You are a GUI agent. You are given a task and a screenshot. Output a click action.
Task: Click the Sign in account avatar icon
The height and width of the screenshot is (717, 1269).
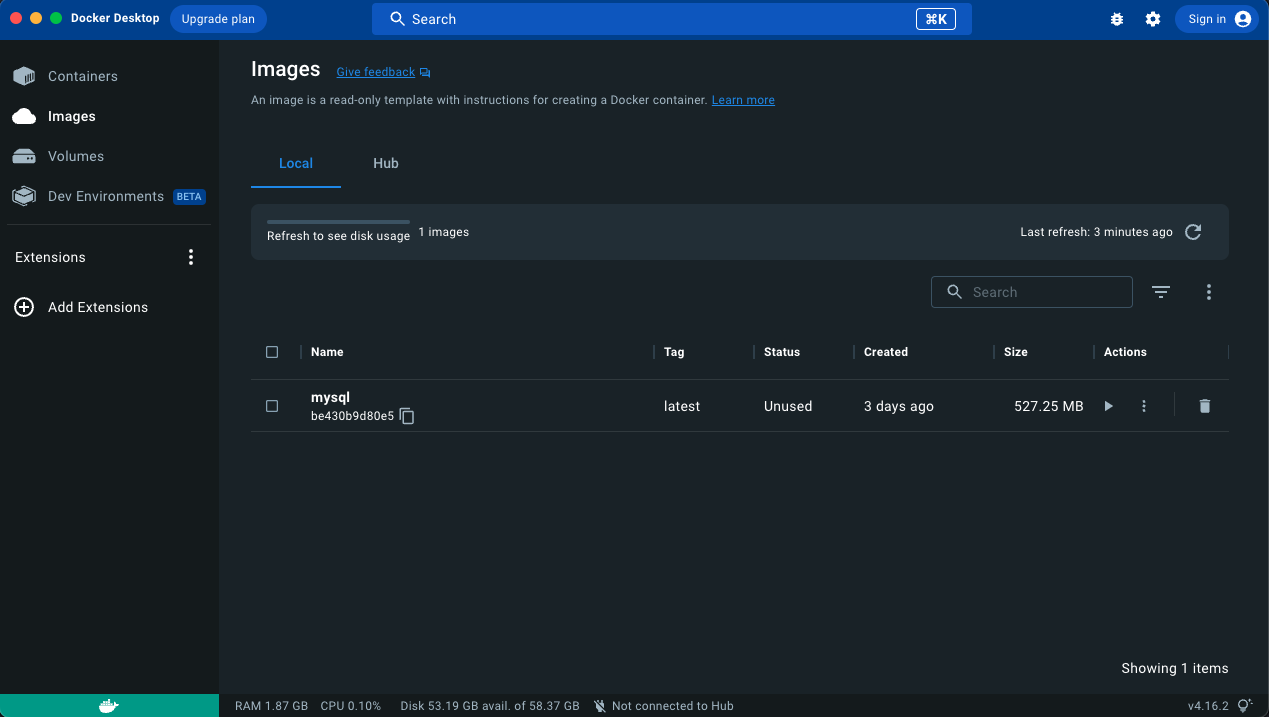[1243, 19]
